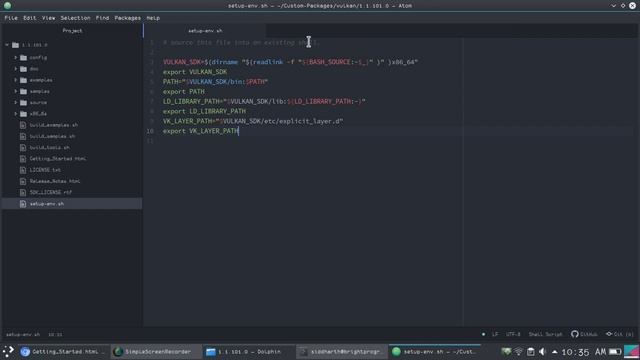Expand the examples folder arrow
Viewport: 640px width, 360px height.
click(x=16, y=80)
